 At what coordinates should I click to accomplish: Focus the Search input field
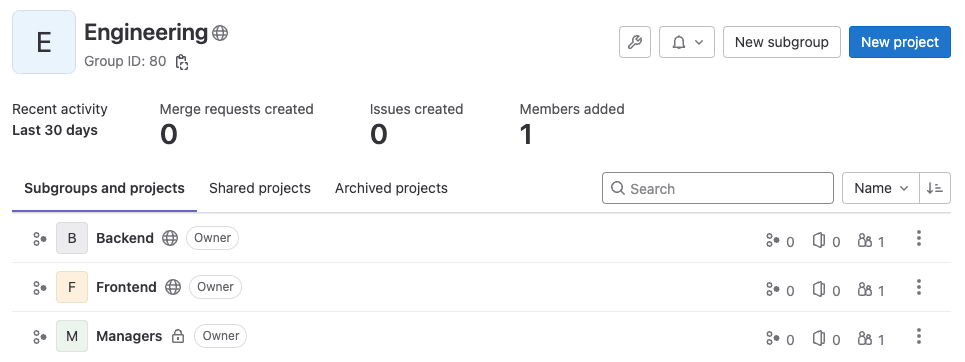click(718, 188)
